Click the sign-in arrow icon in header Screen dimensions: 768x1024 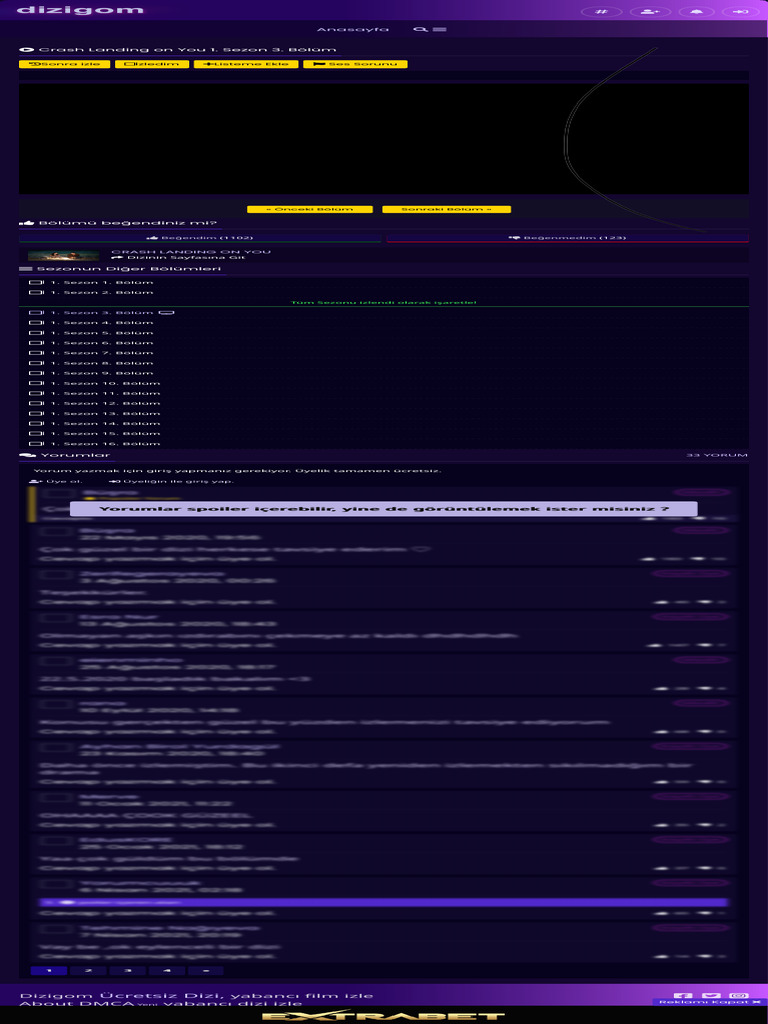[x=741, y=11]
